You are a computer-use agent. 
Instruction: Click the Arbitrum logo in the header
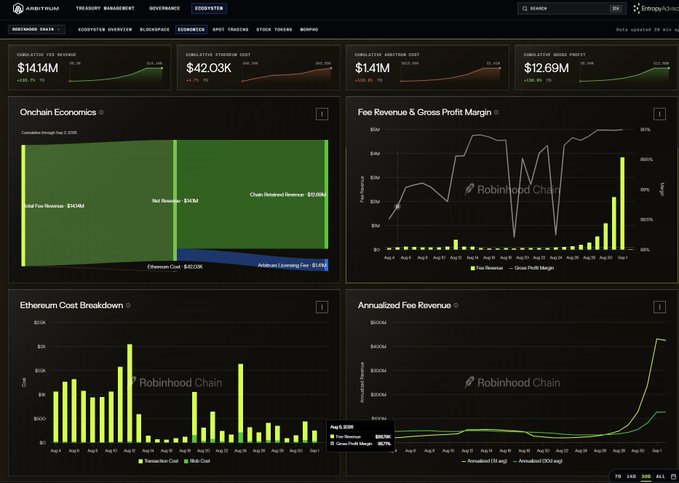pyautogui.click(x=36, y=8)
